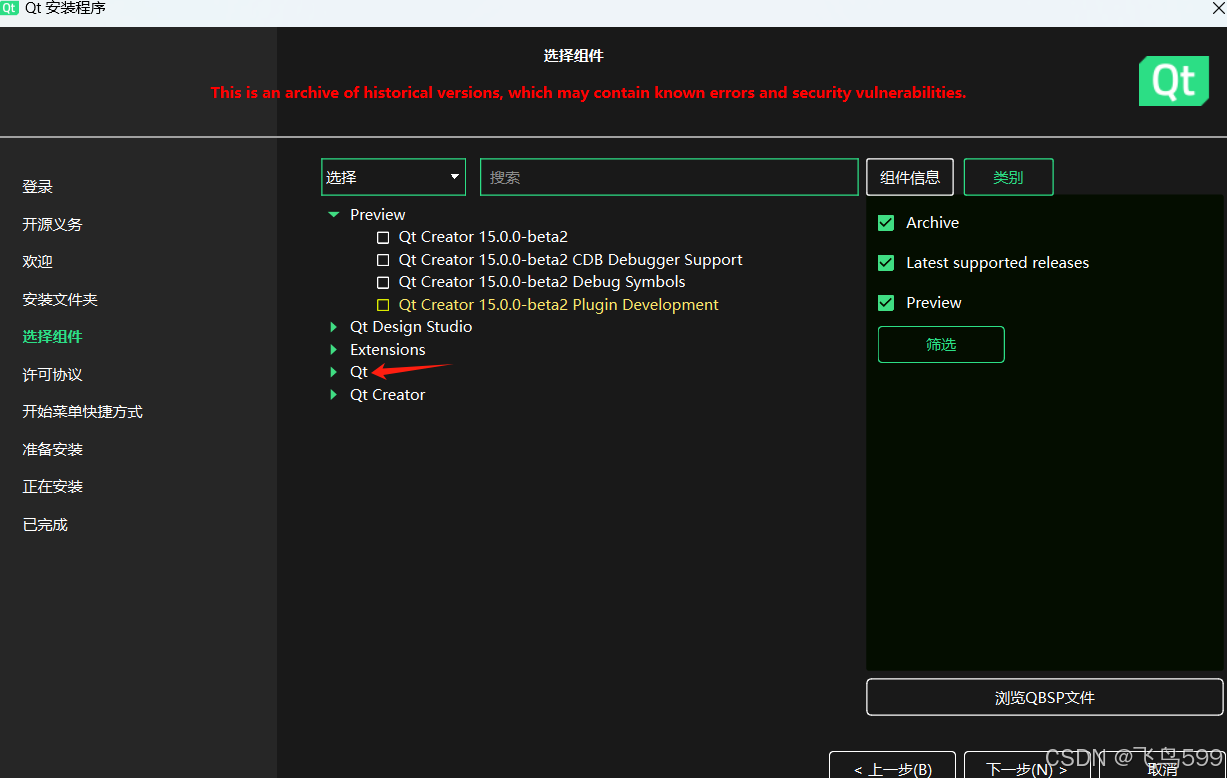The width and height of the screenshot is (1227, 778).
Task: Click the Qt icon in title bar
Action: pos(10,8)
